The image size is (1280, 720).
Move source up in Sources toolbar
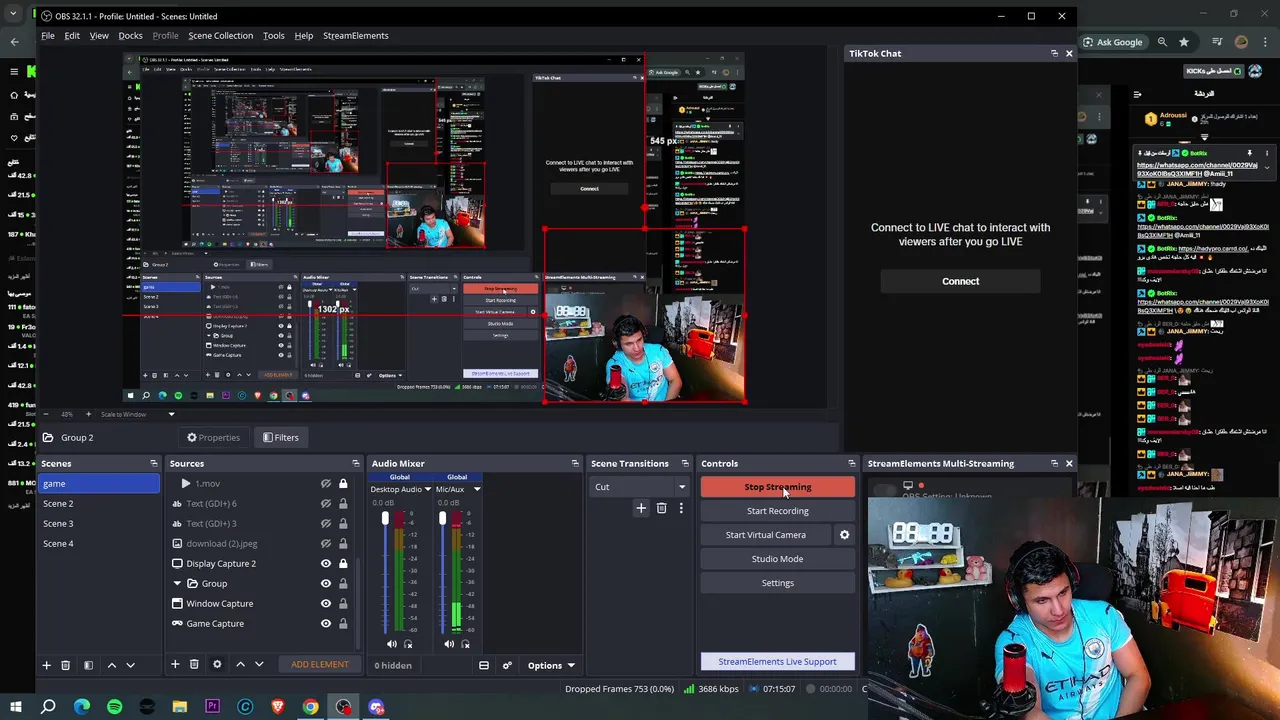240,664
